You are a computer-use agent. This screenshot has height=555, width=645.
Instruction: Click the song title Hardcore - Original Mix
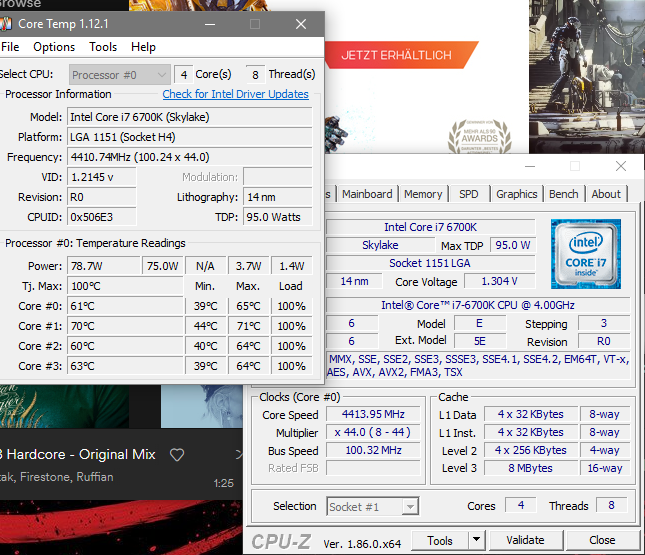tap(81, 454)
